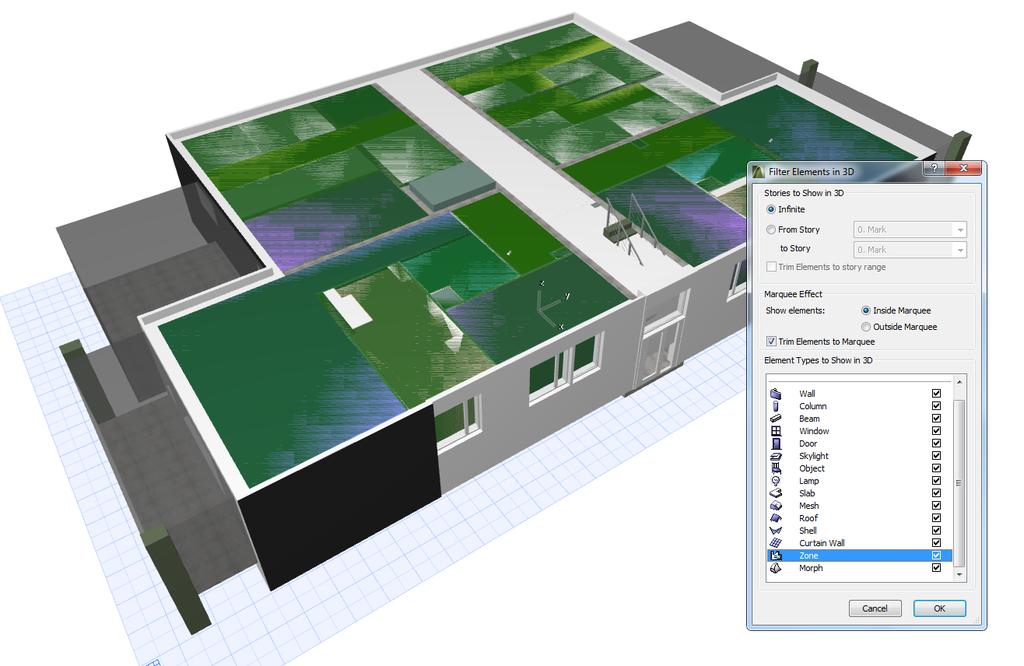The height and width of the screenshot is (666, 1024).
Task: Select the Curtain Wall row label
Action: tap(822, 543)
